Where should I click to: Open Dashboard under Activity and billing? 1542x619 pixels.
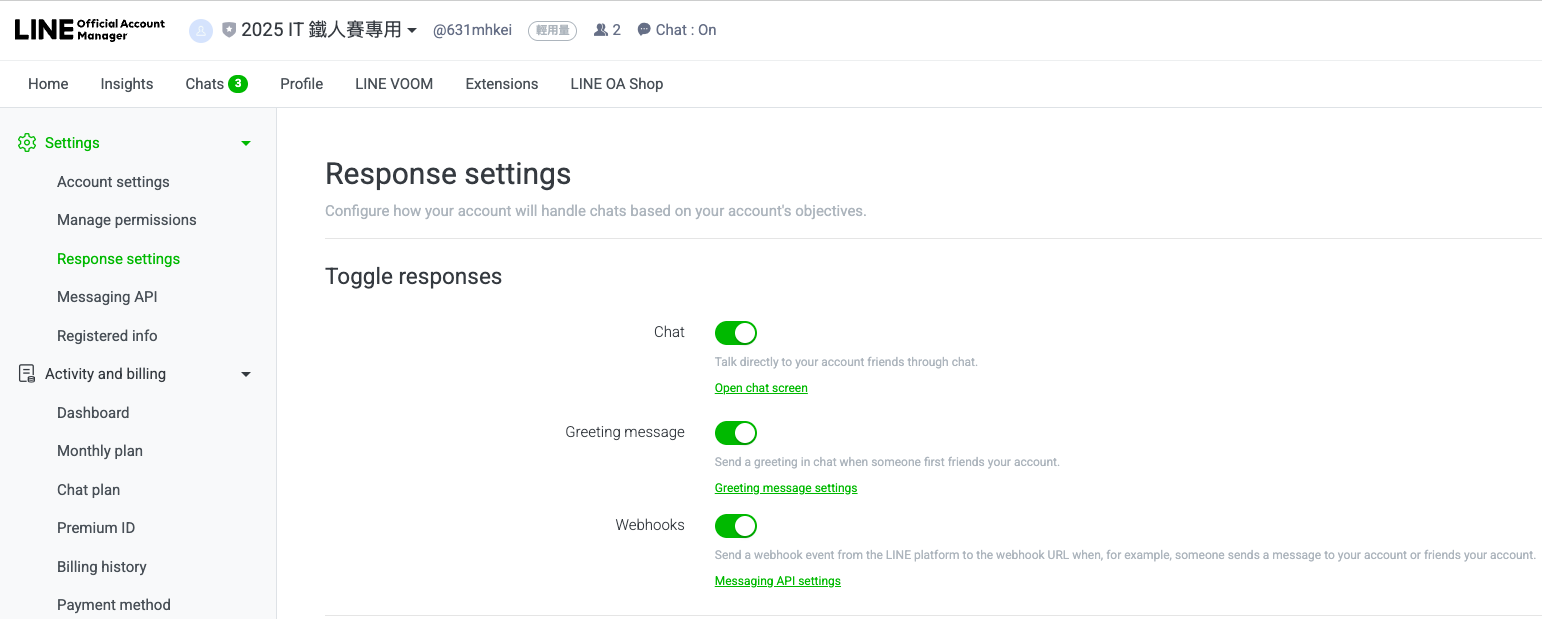(x=93, y=413)
